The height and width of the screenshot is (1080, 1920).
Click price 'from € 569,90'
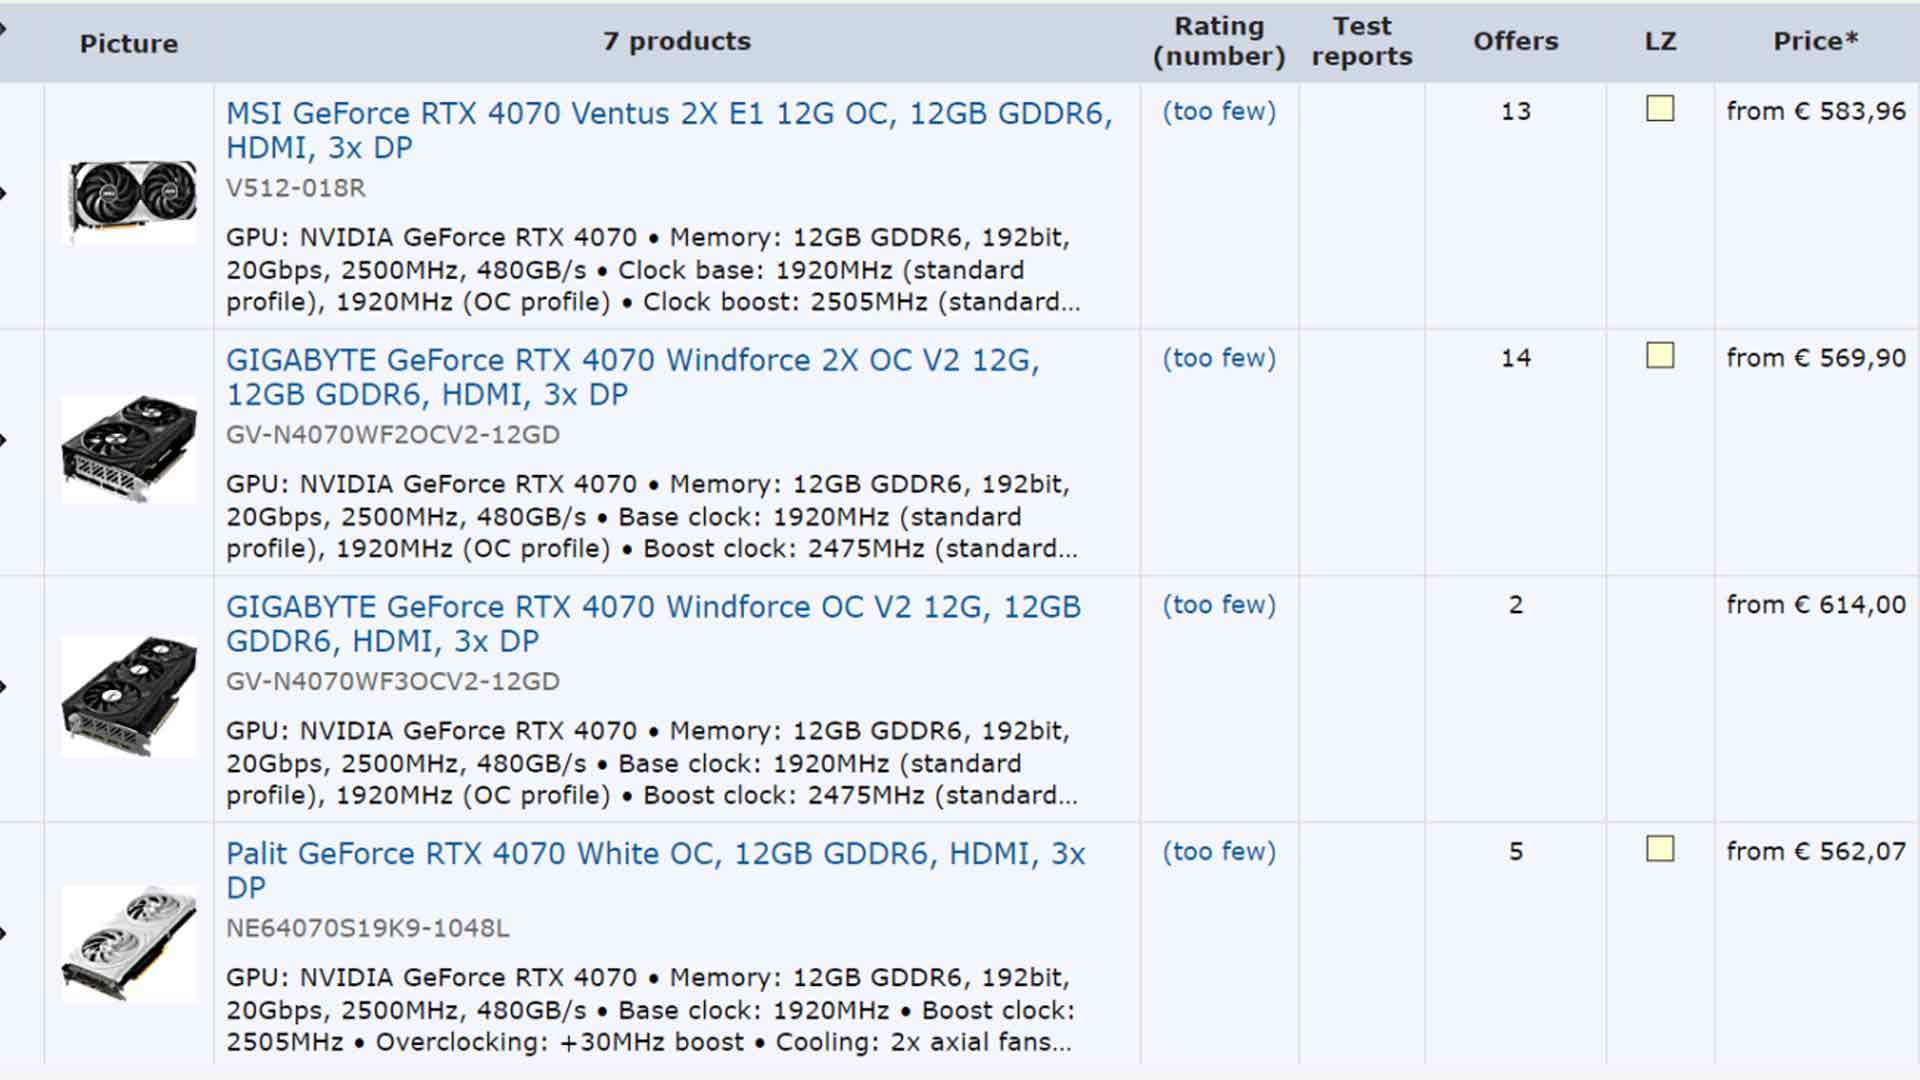pos(1816,358)
